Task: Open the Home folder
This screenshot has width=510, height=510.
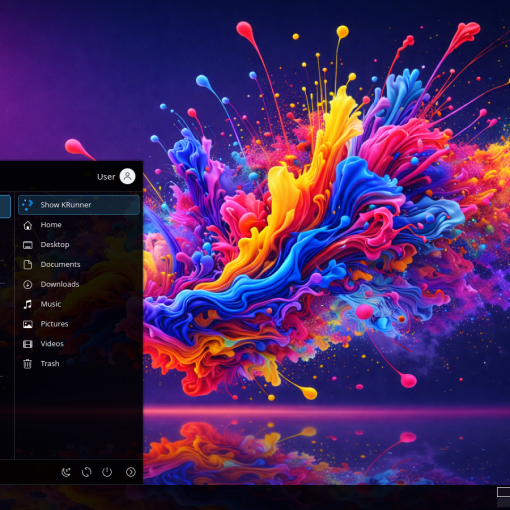Action: 79,225
